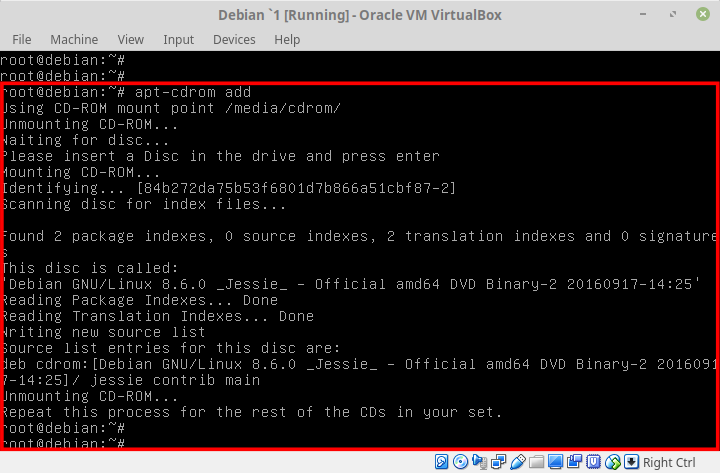Screen dimensions: 720x473
Task: Click the 'Using CD-ROM mount point /media/cdrom/' line
Action: 171,108
